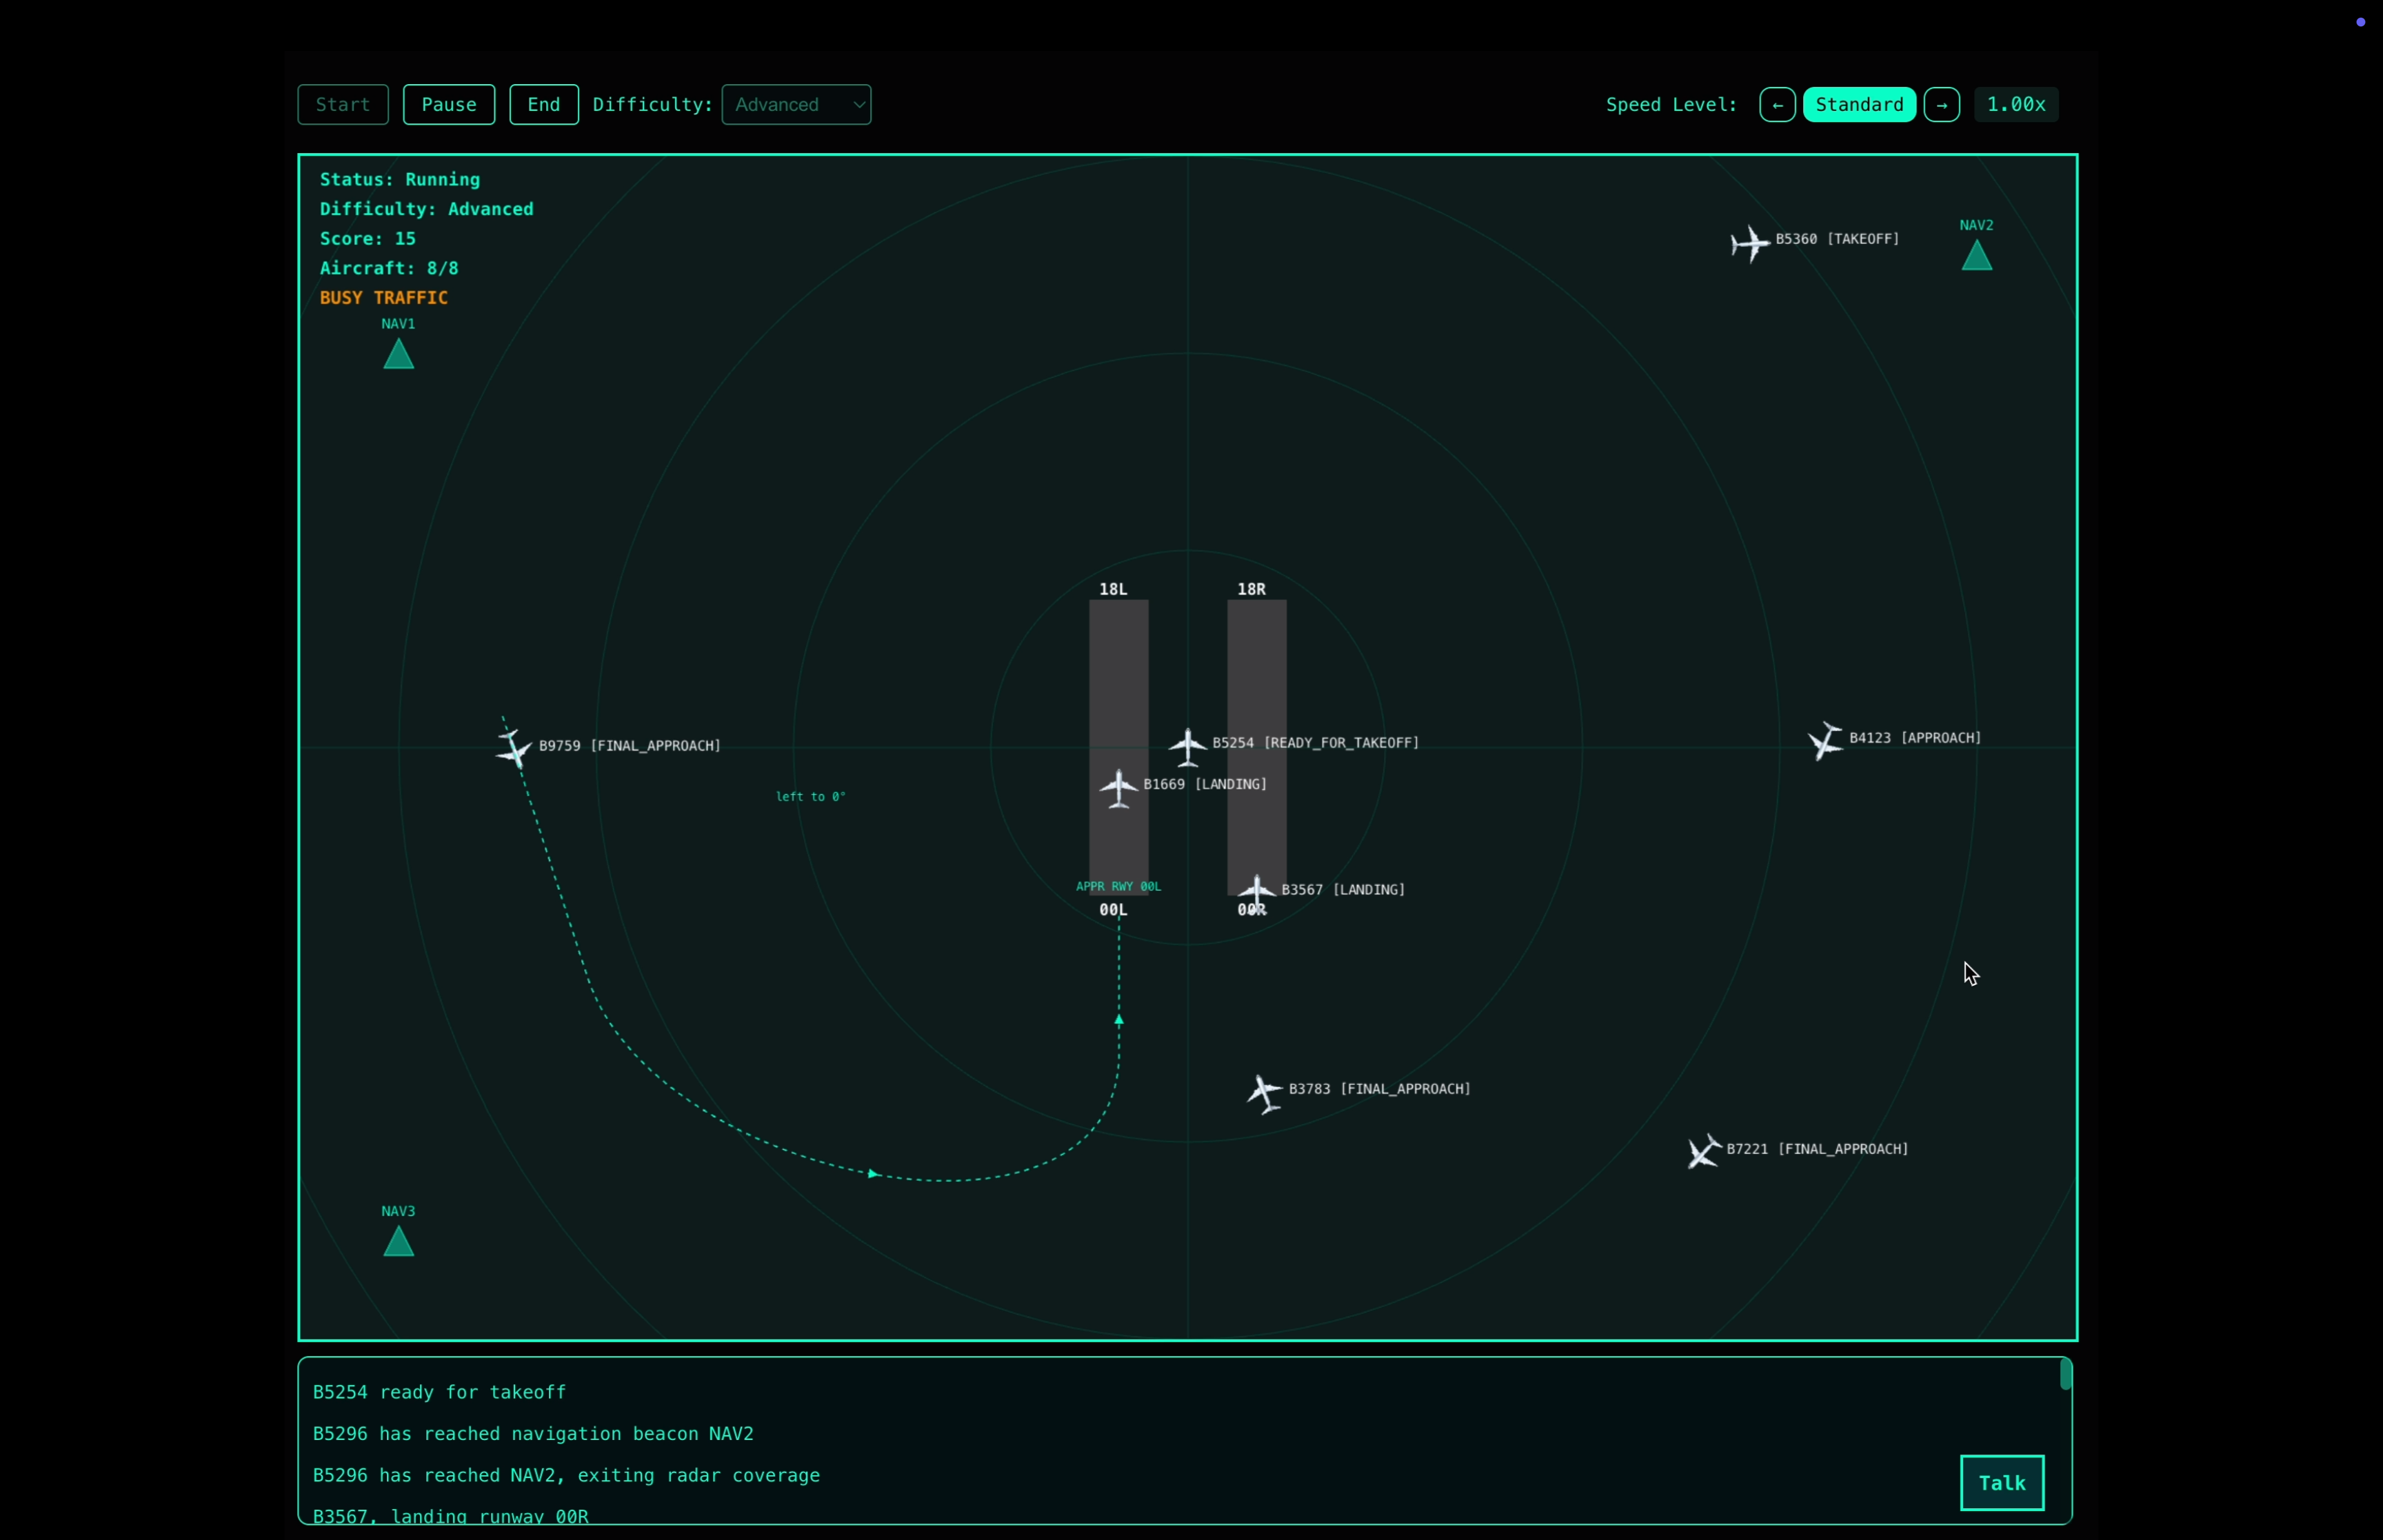Decrease speed level with left arrow
The height and width of the screenshot is (1540, 2383).
[1777, 105]
